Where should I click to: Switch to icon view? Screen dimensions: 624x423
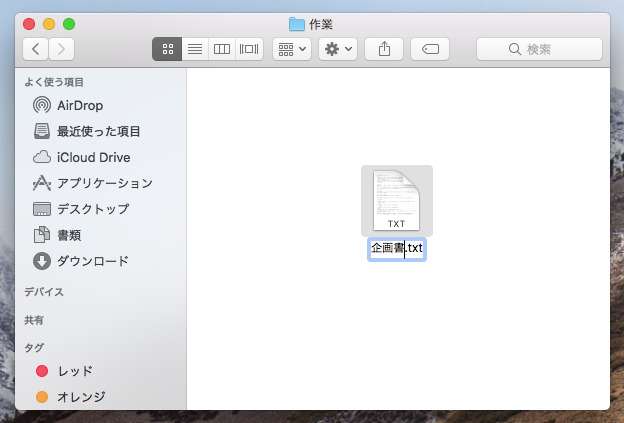tap(167, 49)
